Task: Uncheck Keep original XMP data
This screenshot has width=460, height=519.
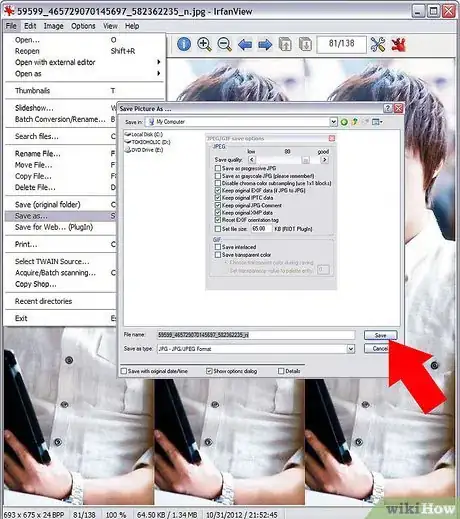Action: click(x=218, y=212)
